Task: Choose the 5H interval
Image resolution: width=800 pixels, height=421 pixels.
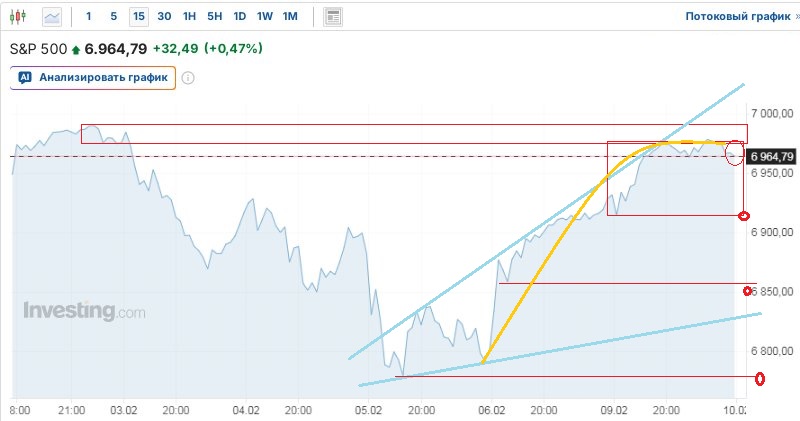Action: point(214,17)
